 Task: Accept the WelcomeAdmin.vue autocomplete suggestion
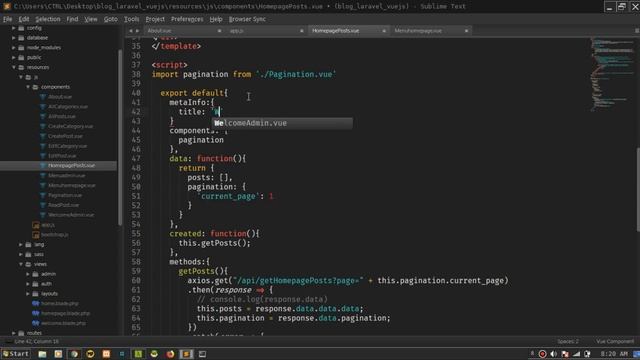pos(282,123)
